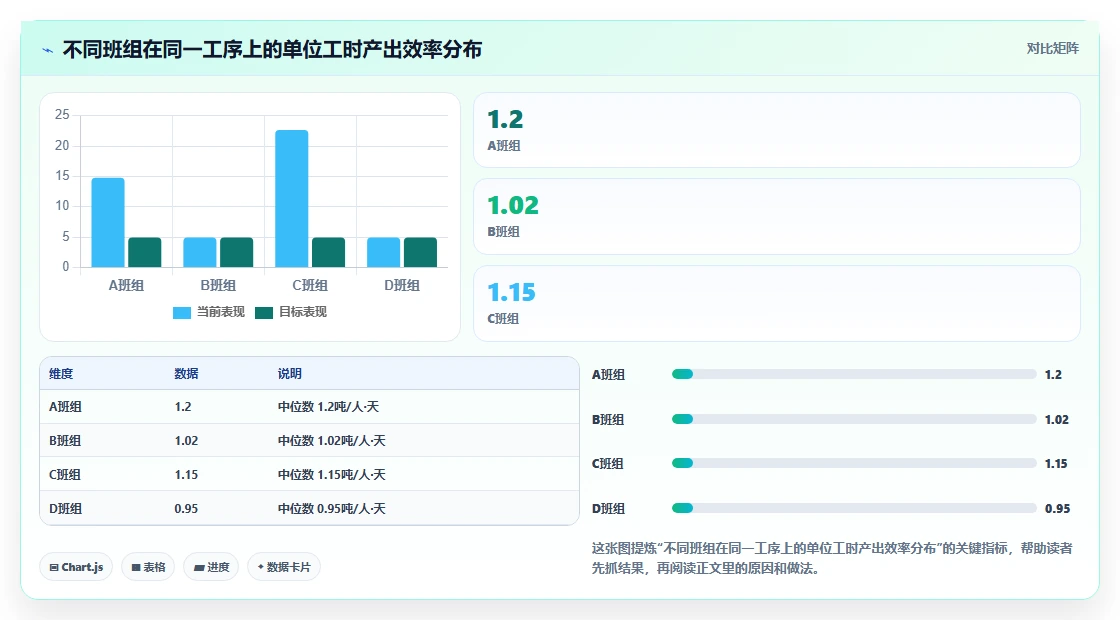
Task: Click table cell 中位数 1.15吨/人·天
Action: click(331, 475)
